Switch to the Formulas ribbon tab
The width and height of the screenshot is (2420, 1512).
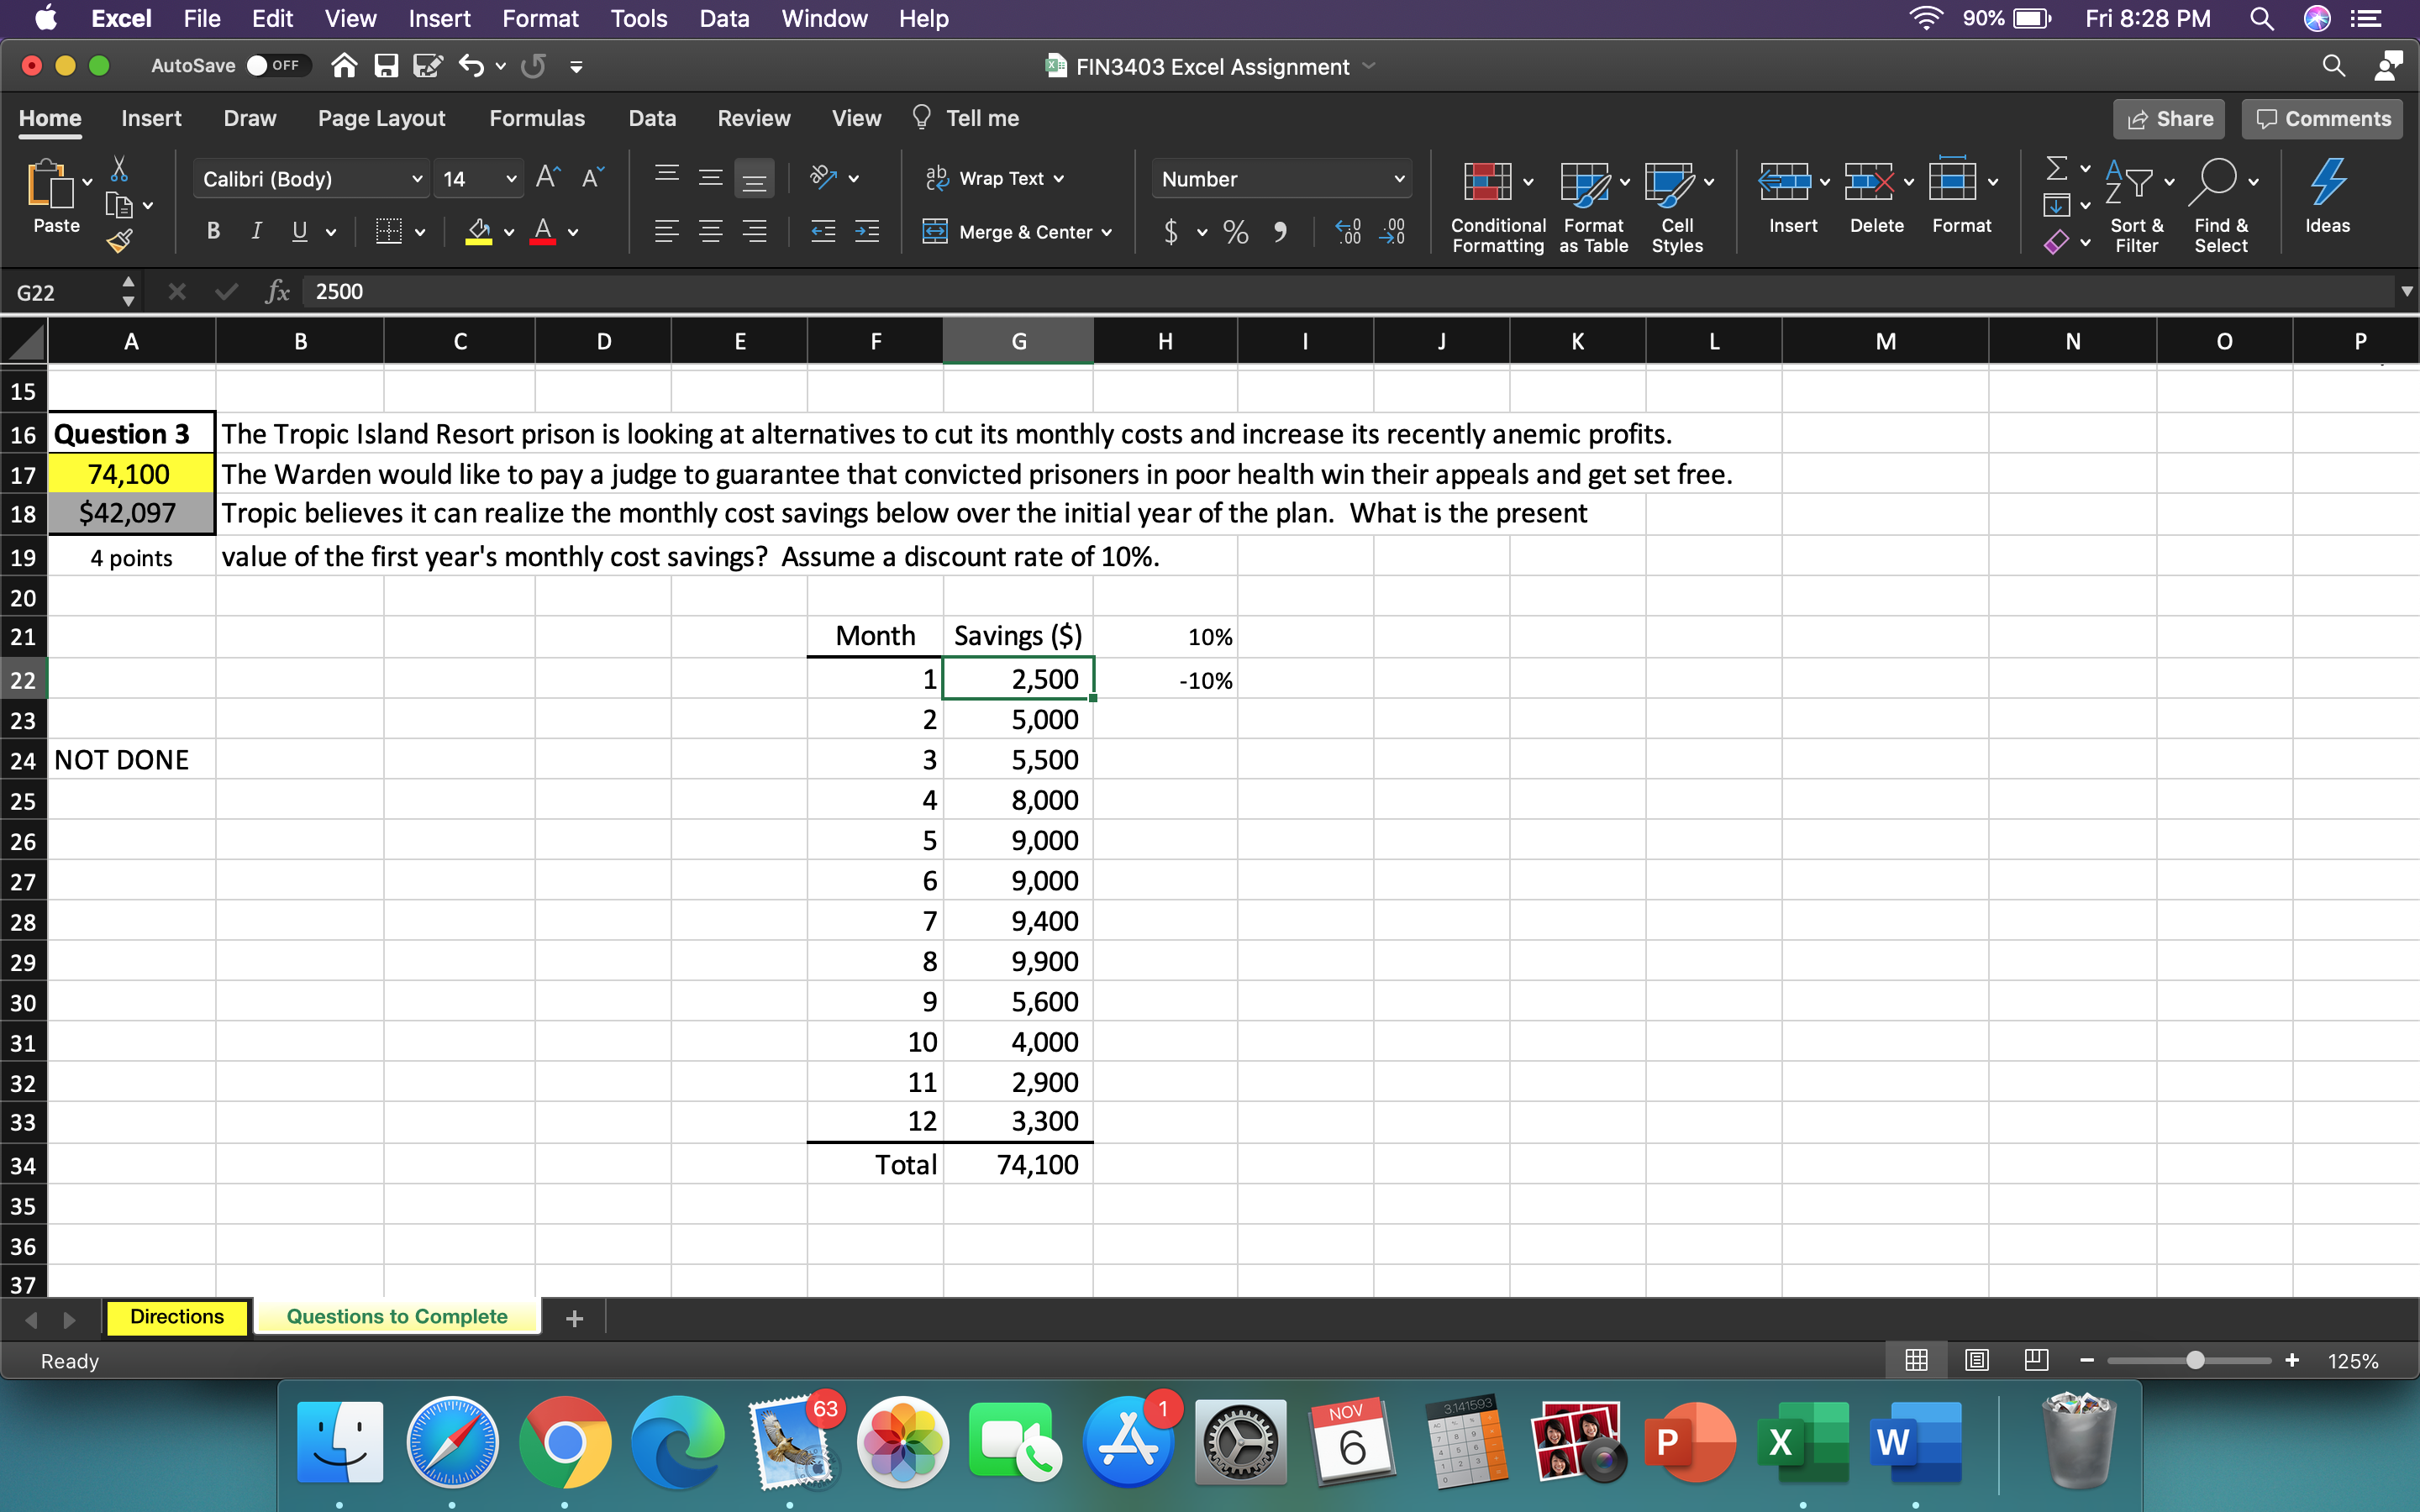click(537, 118)
